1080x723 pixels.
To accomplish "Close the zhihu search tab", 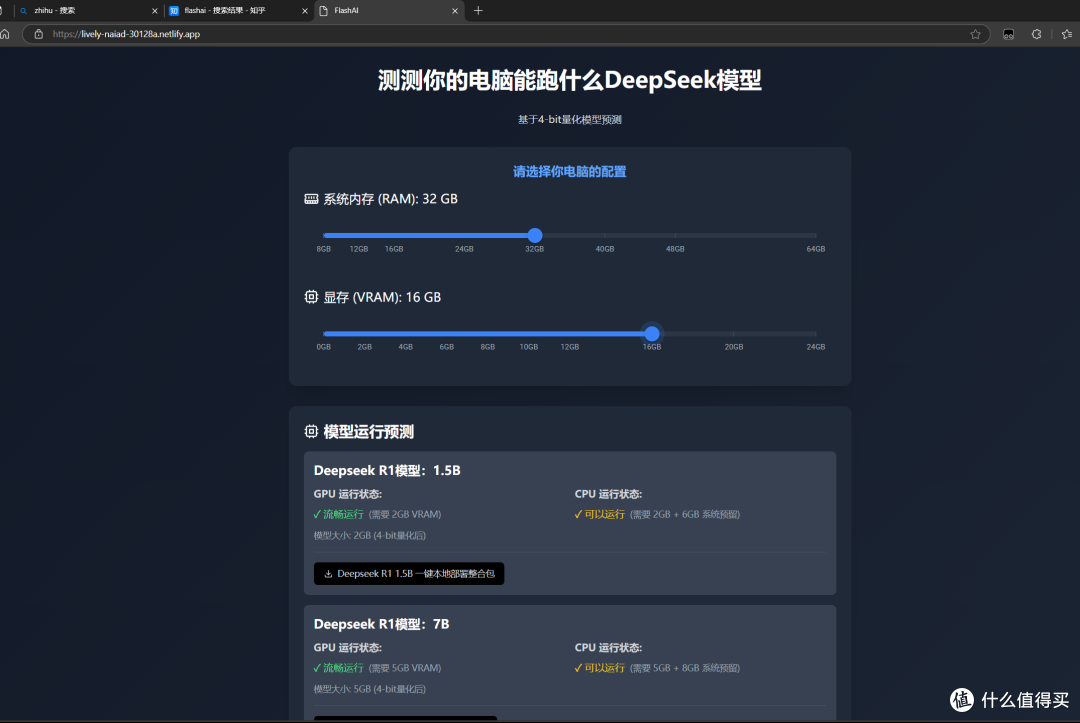I will point(154,11).
